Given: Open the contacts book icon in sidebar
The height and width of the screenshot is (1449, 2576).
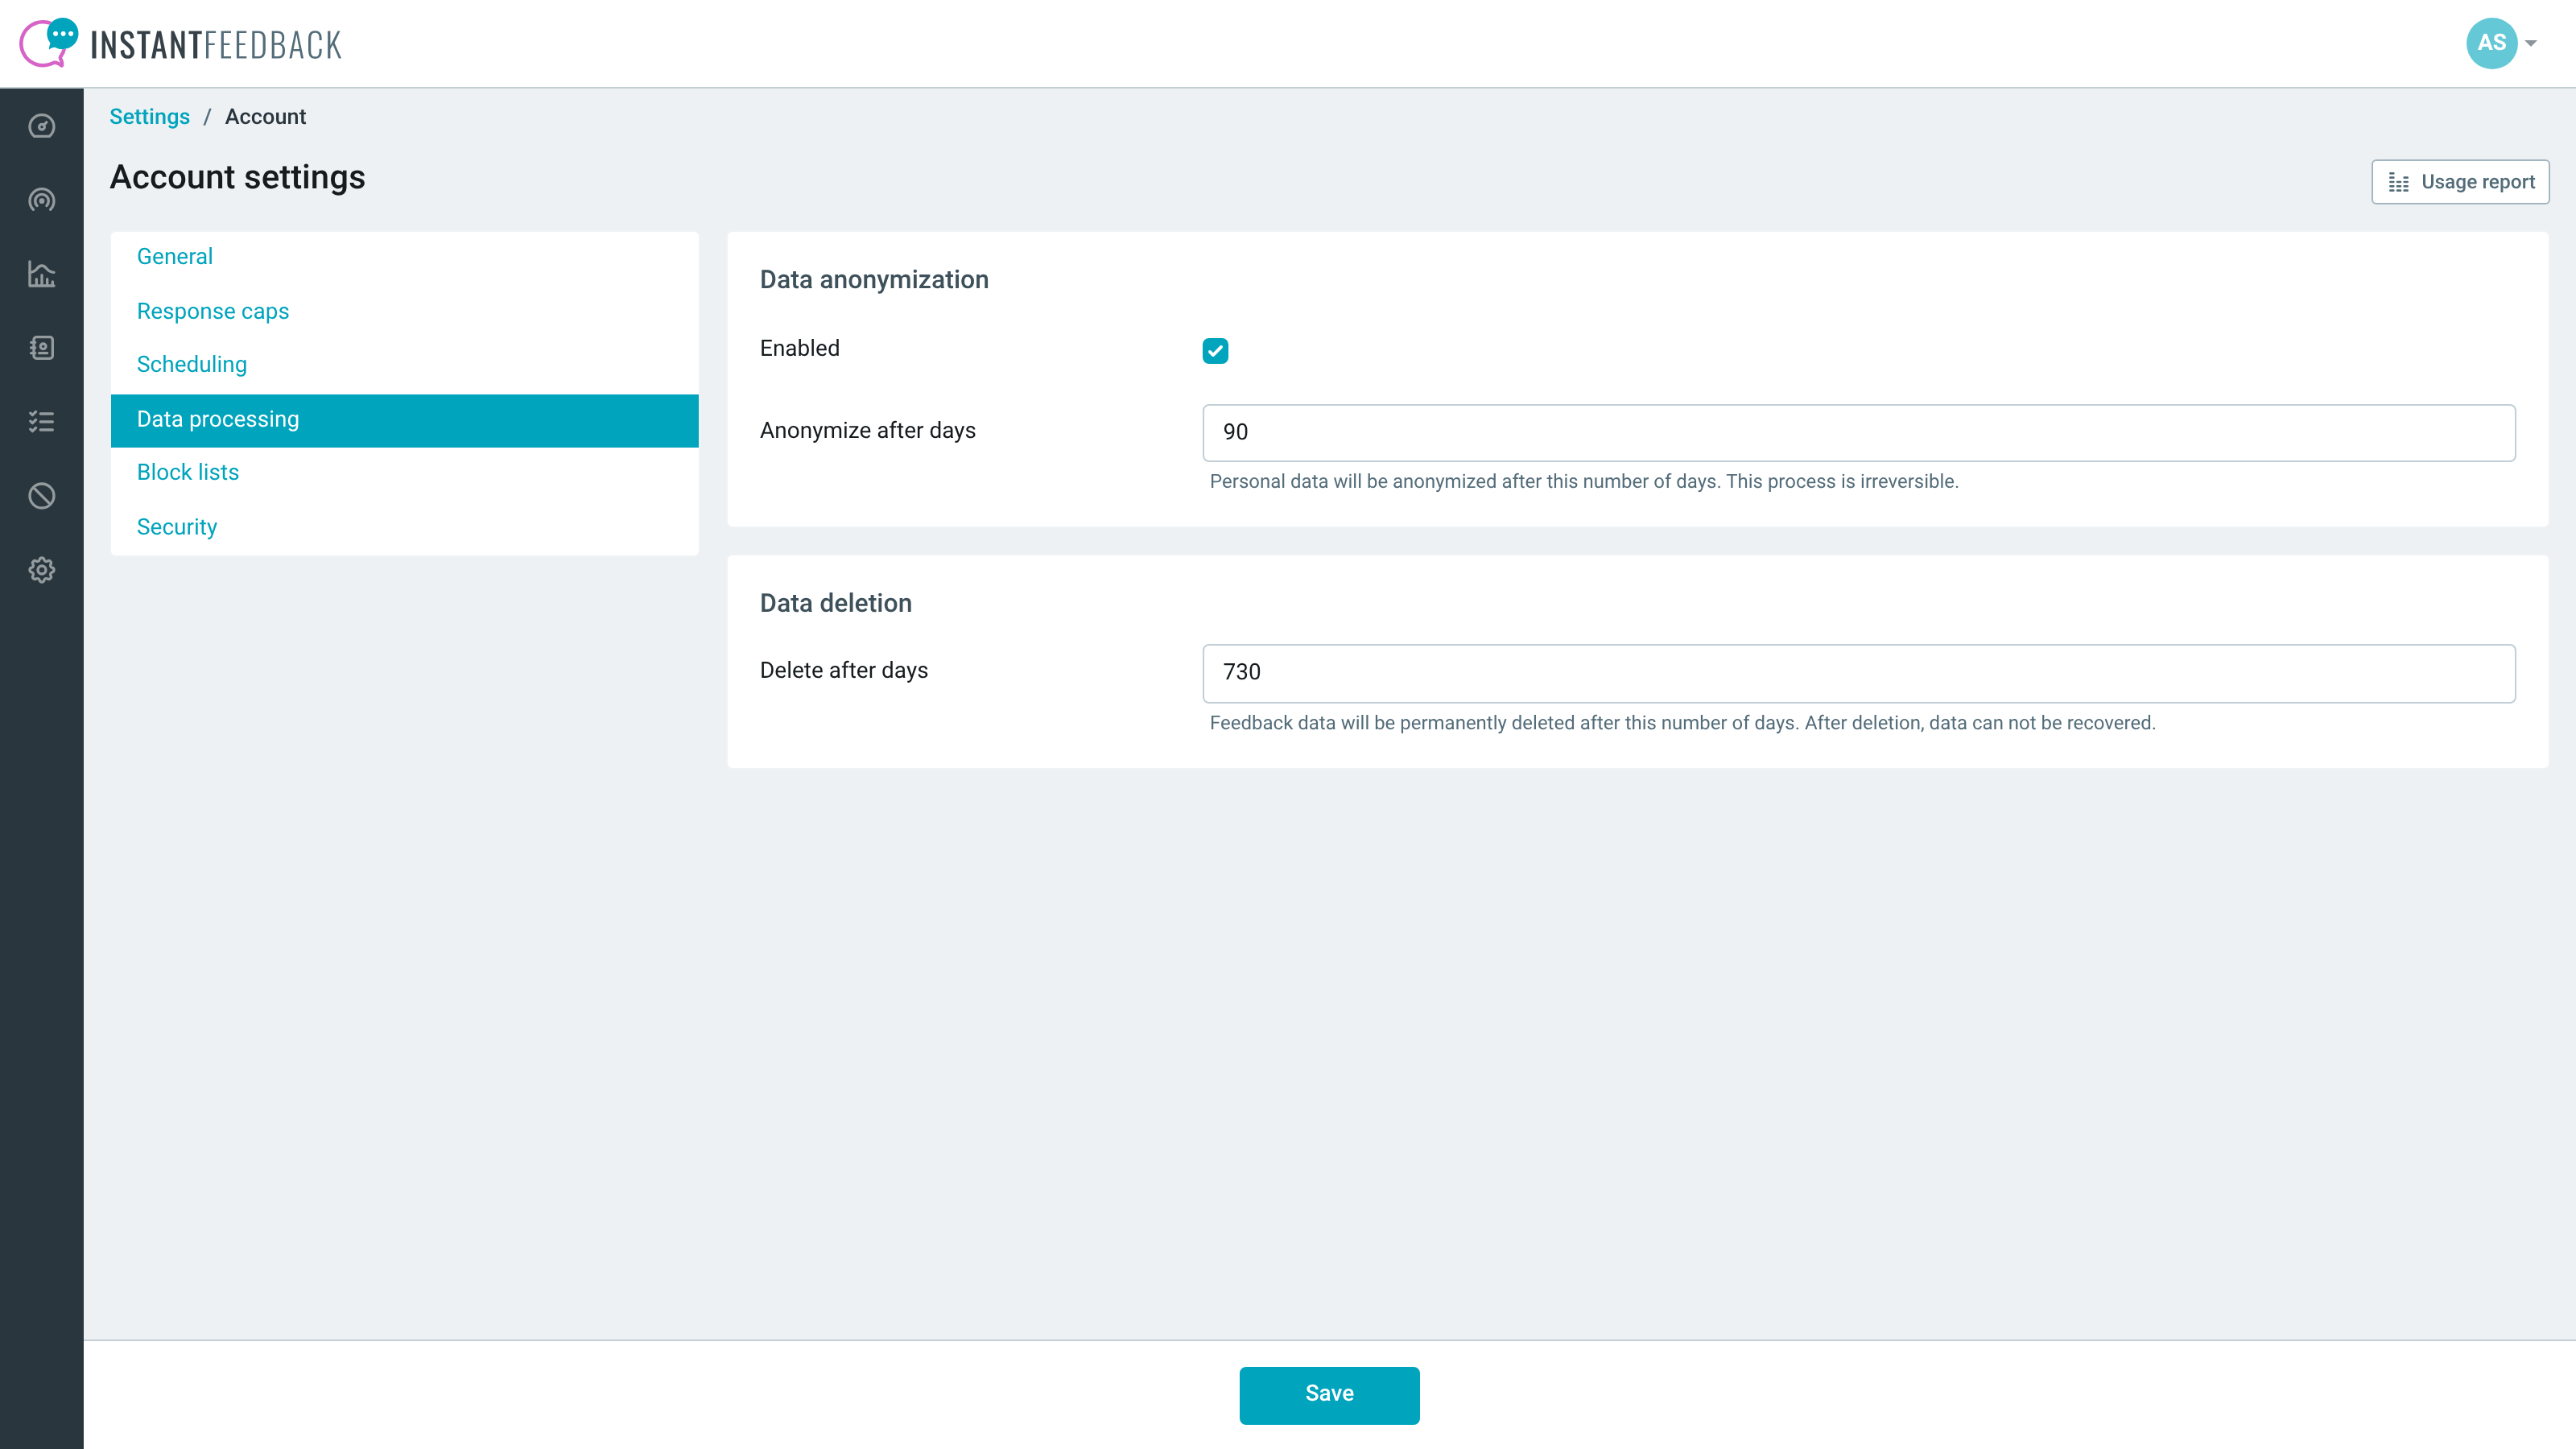Looking at the screenshot, I should [x=41, y=348].
